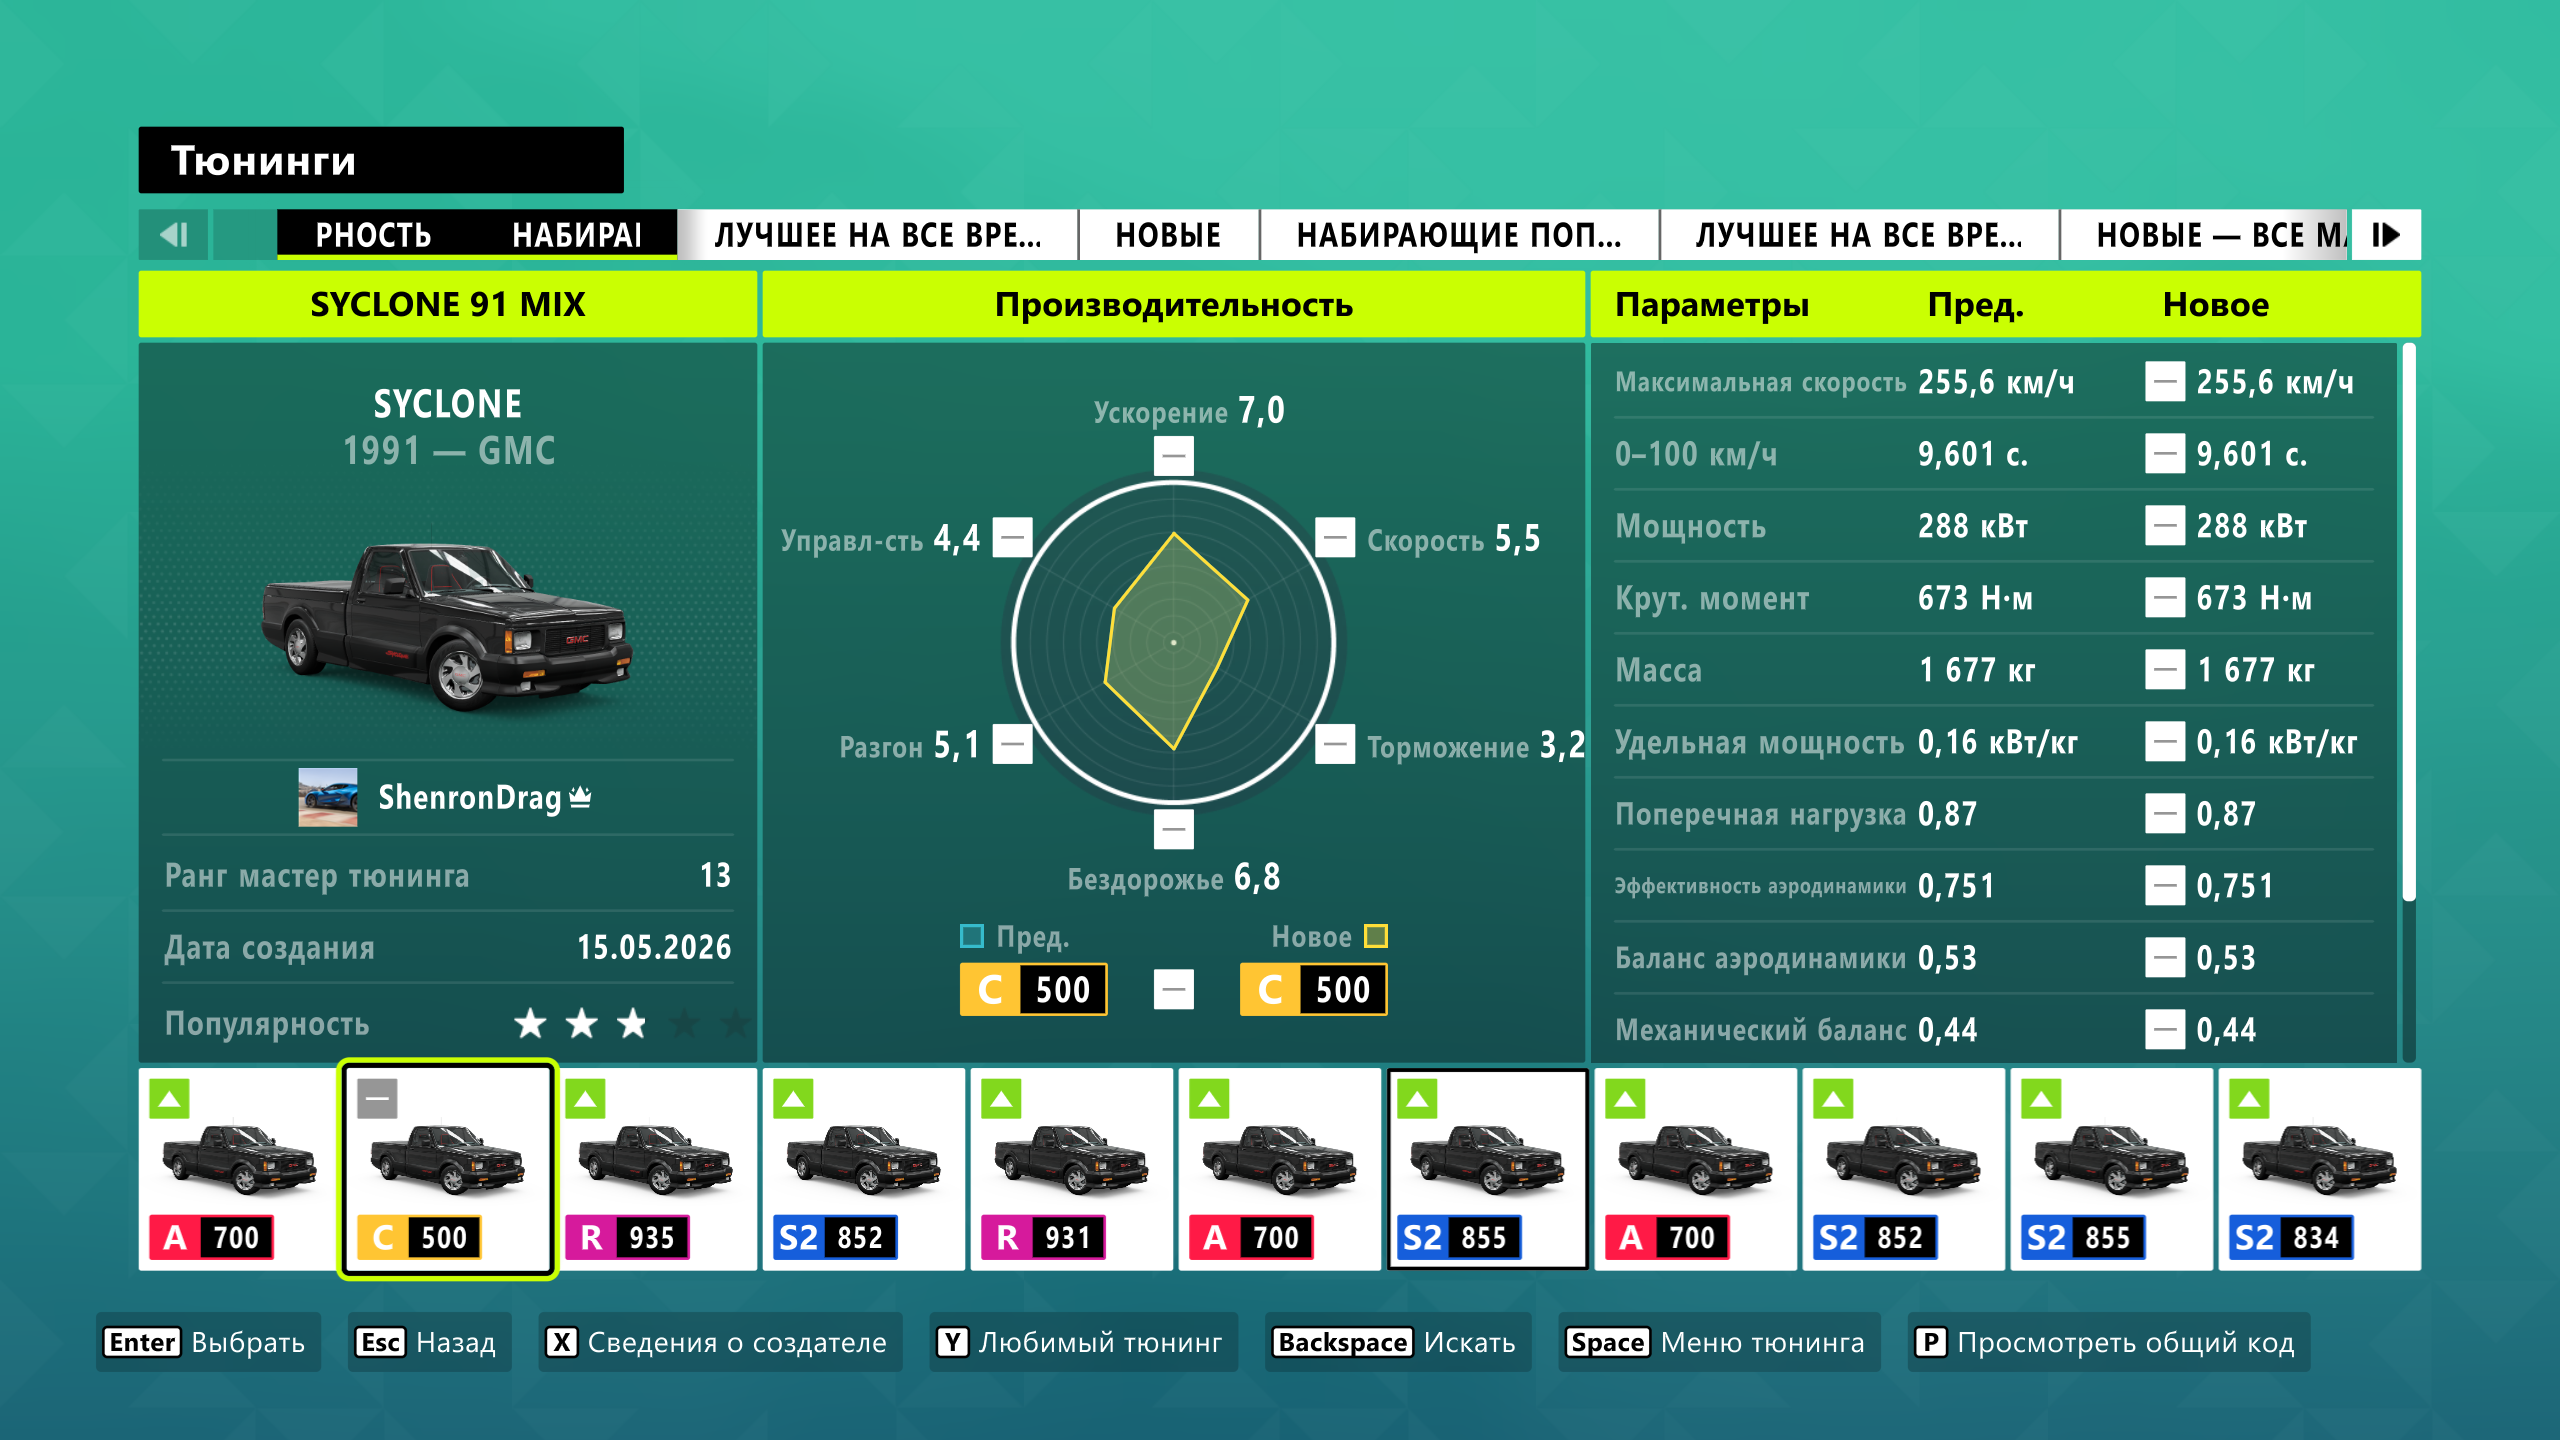The image size is (2560, 1440).
Task: Click the crown icon next to ShenronDrag
Action: [580, 797]
